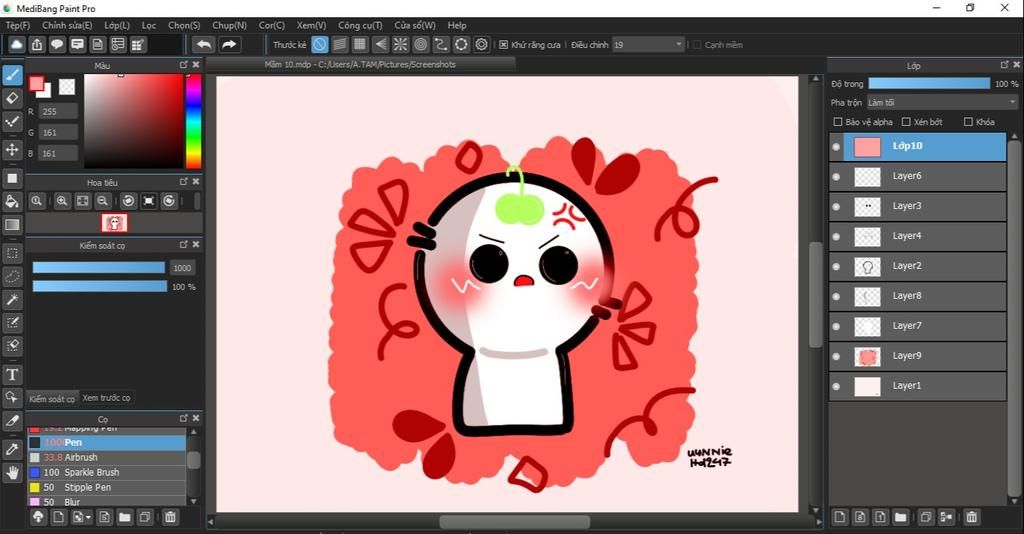Select the Bucket fill tool

(12, 202)
